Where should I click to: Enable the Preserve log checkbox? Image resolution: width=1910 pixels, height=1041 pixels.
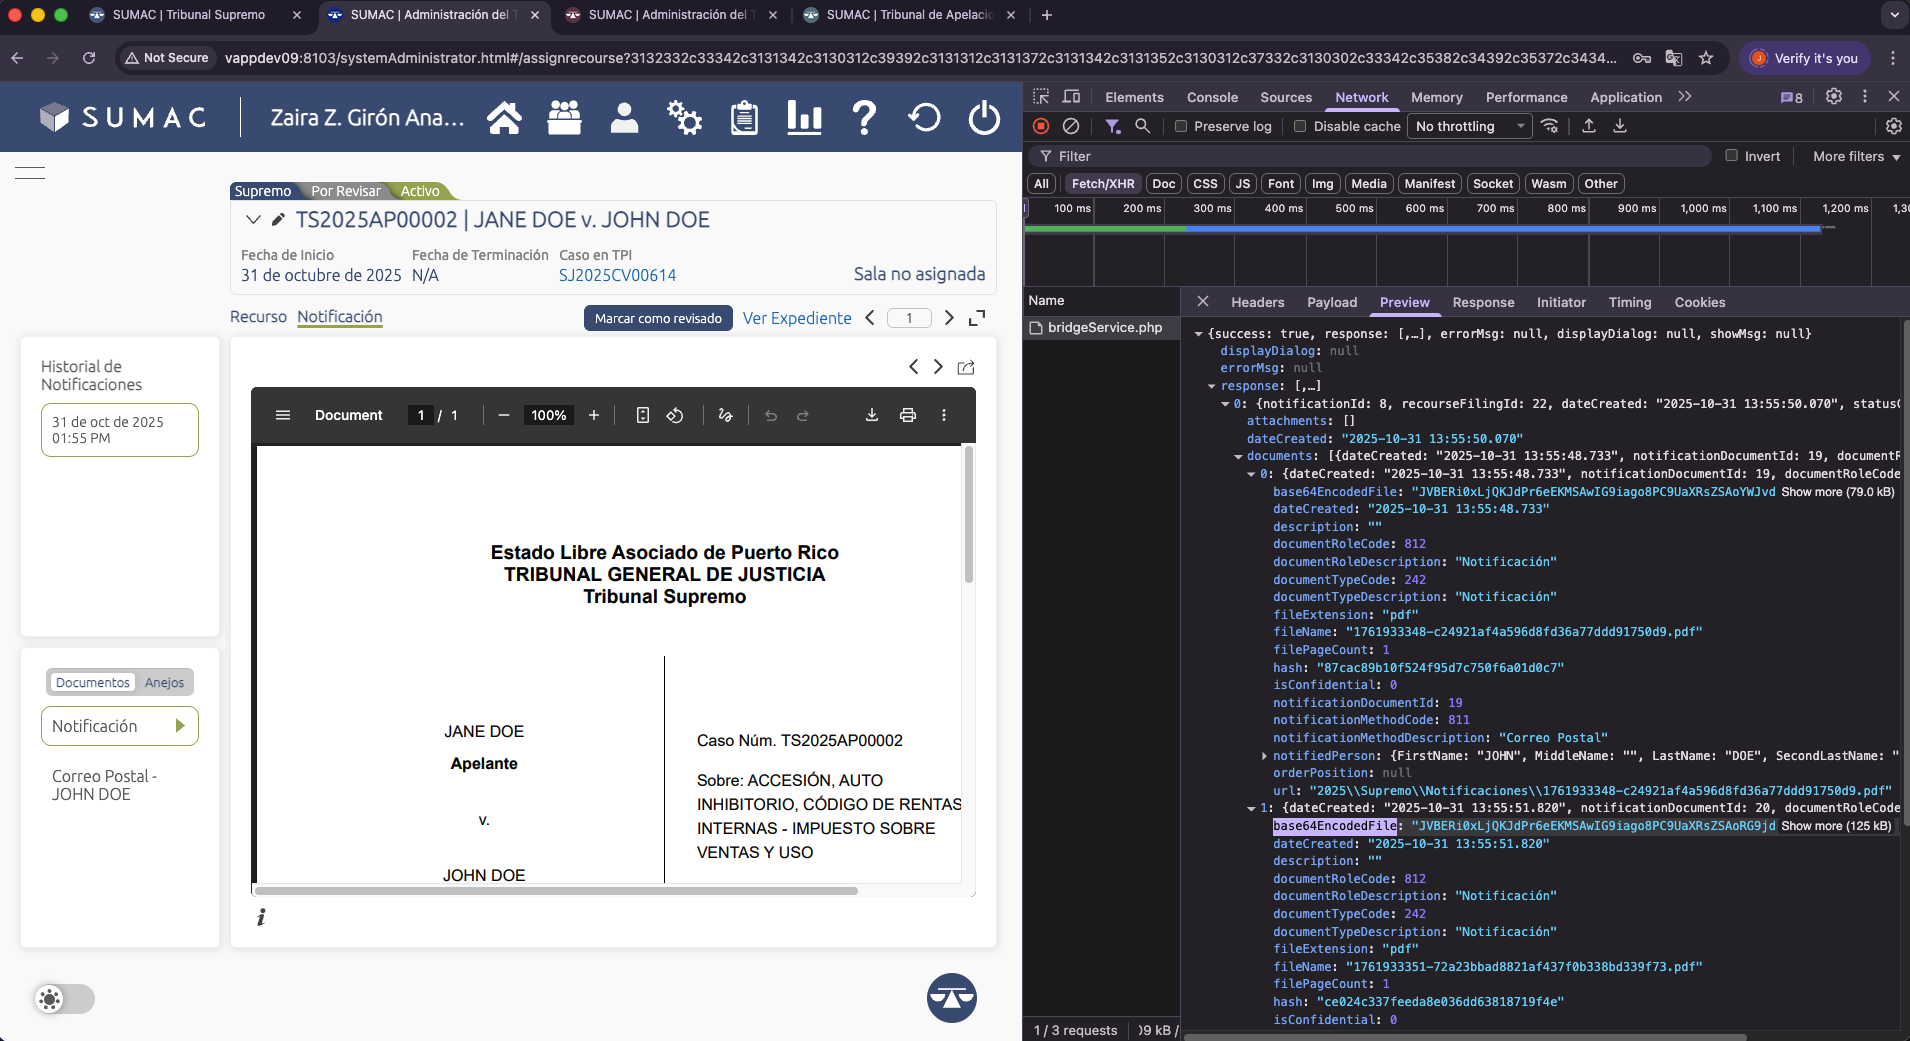pos(1181,126)
